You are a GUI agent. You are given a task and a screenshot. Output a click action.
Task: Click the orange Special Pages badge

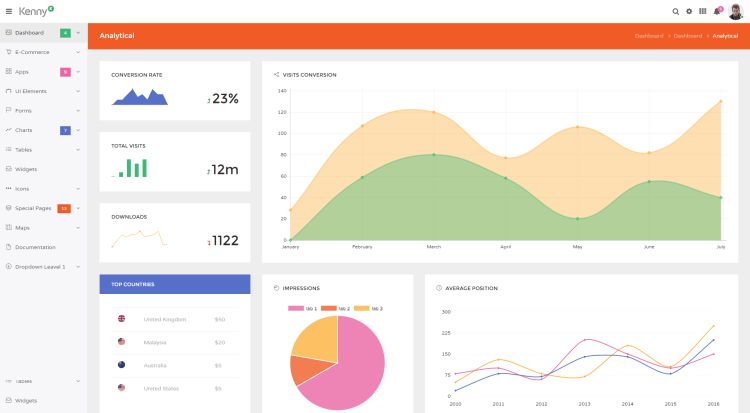tap(64, 209)
